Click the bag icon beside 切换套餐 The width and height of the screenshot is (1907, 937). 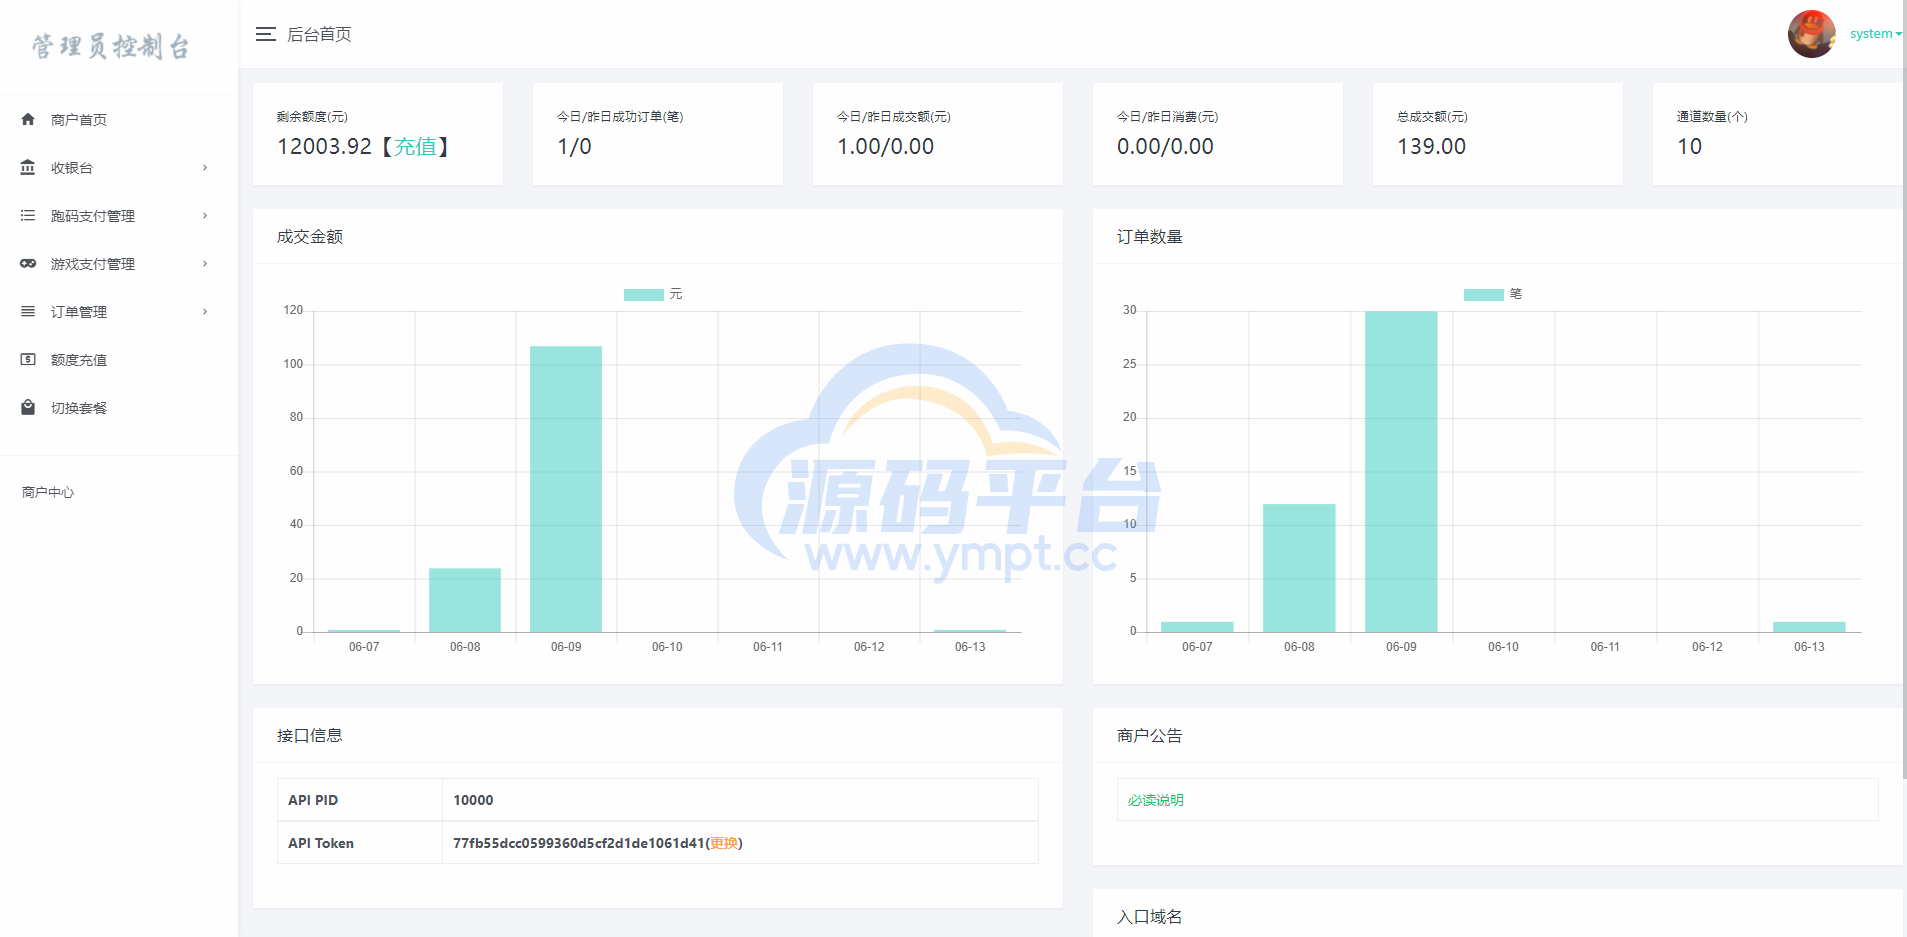click(28, 407)
